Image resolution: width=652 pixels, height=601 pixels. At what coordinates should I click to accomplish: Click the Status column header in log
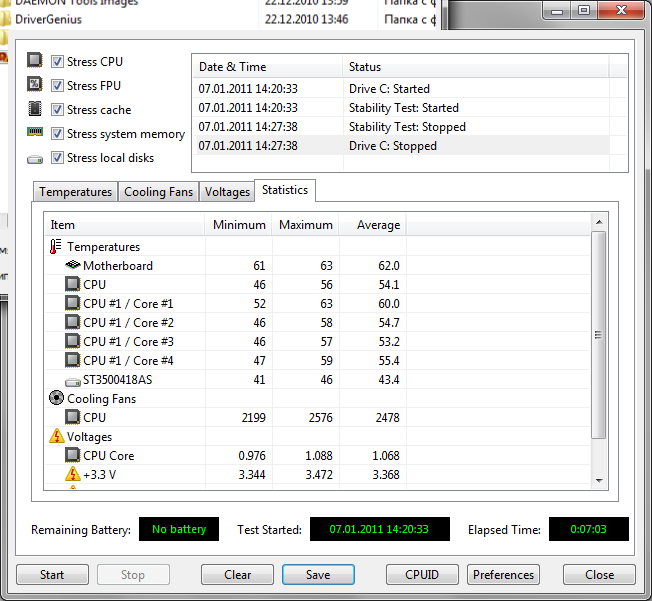[476, 67]
